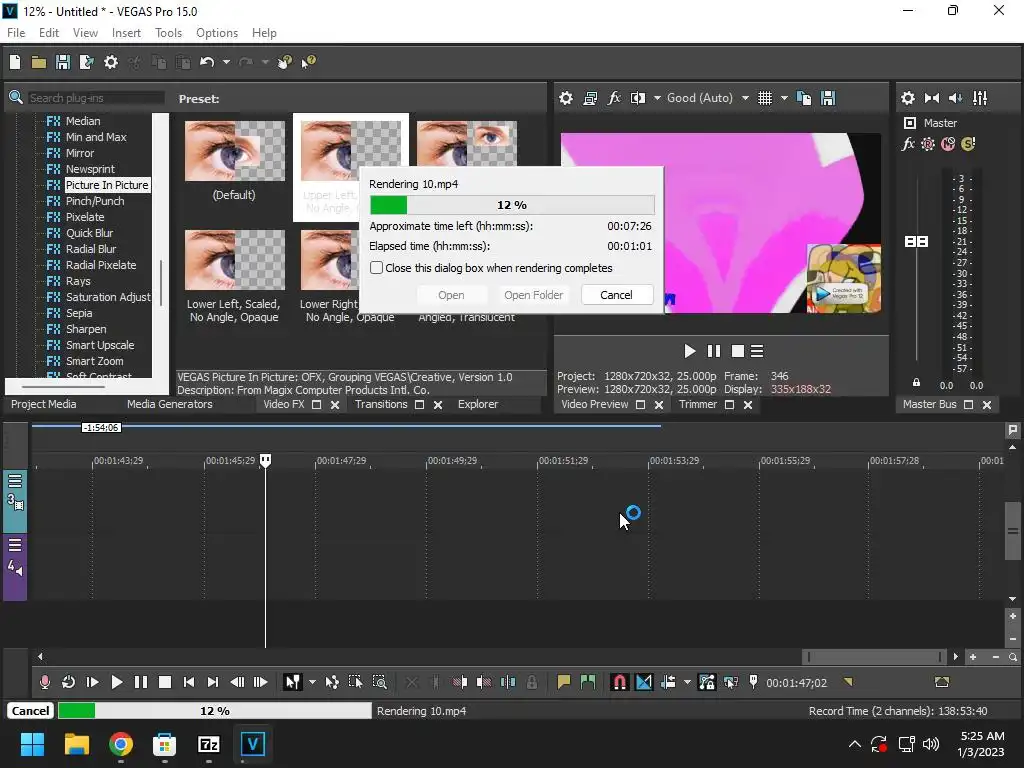Viewport: 1024px width, 768px height.
Task: Open the Undo history dropdown arrow
Action: tap(226, 62)
